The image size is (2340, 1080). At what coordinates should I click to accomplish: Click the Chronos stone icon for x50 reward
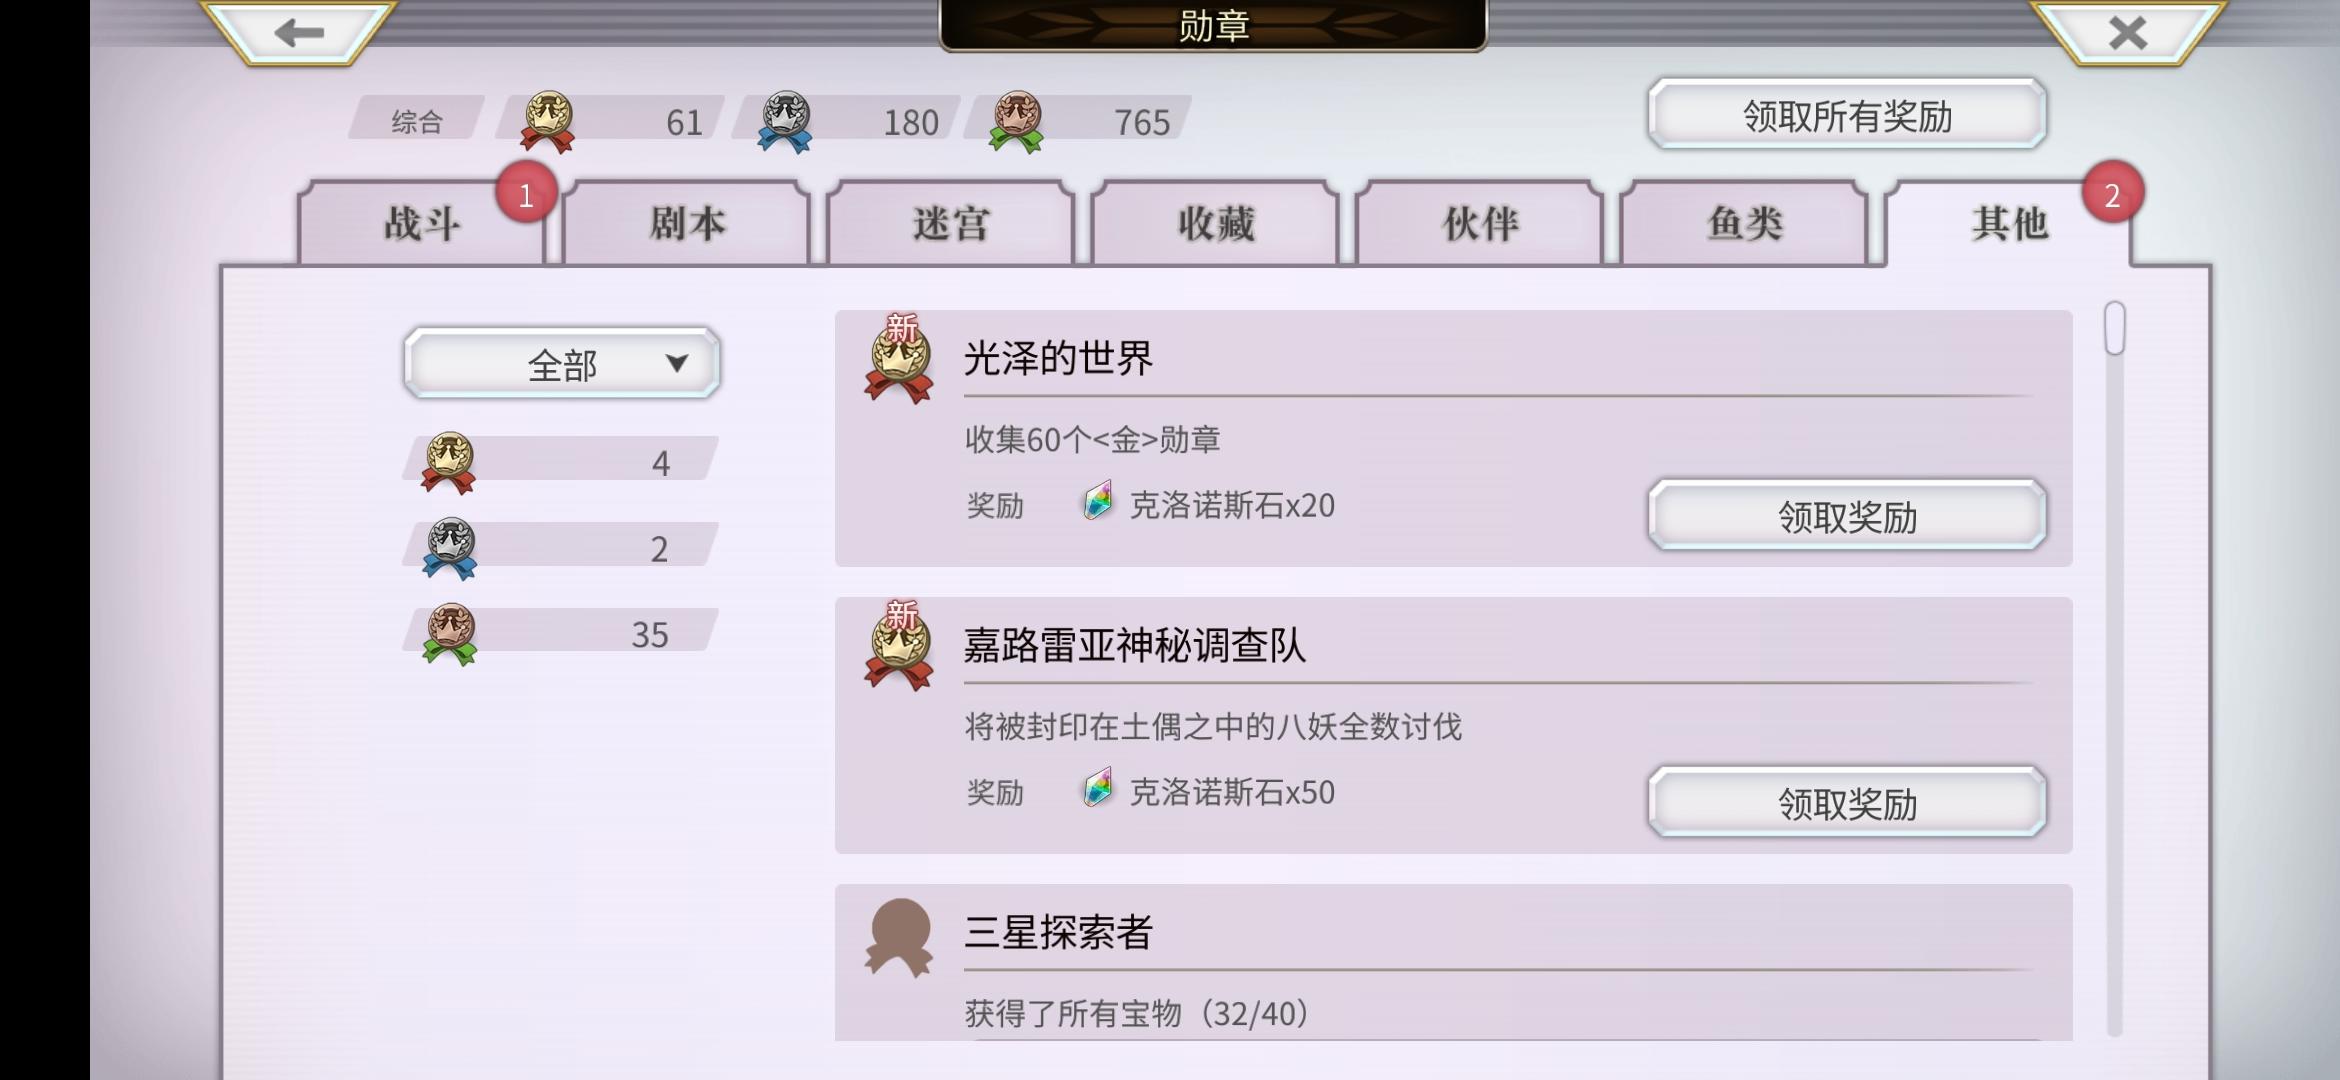[1098, 789]
